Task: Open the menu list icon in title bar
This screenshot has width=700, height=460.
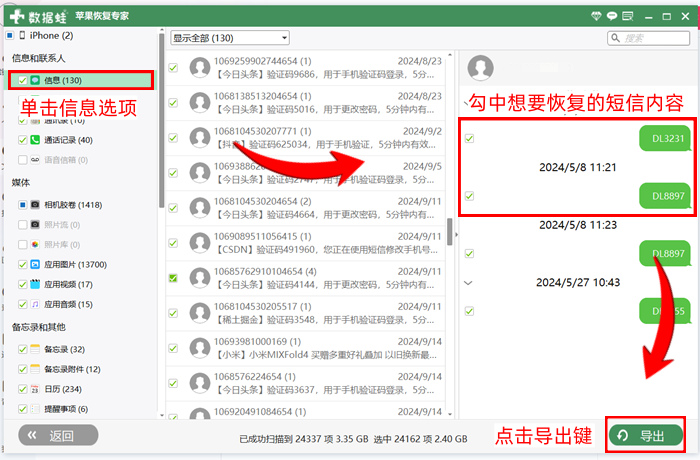Action: tap(628, 16)
